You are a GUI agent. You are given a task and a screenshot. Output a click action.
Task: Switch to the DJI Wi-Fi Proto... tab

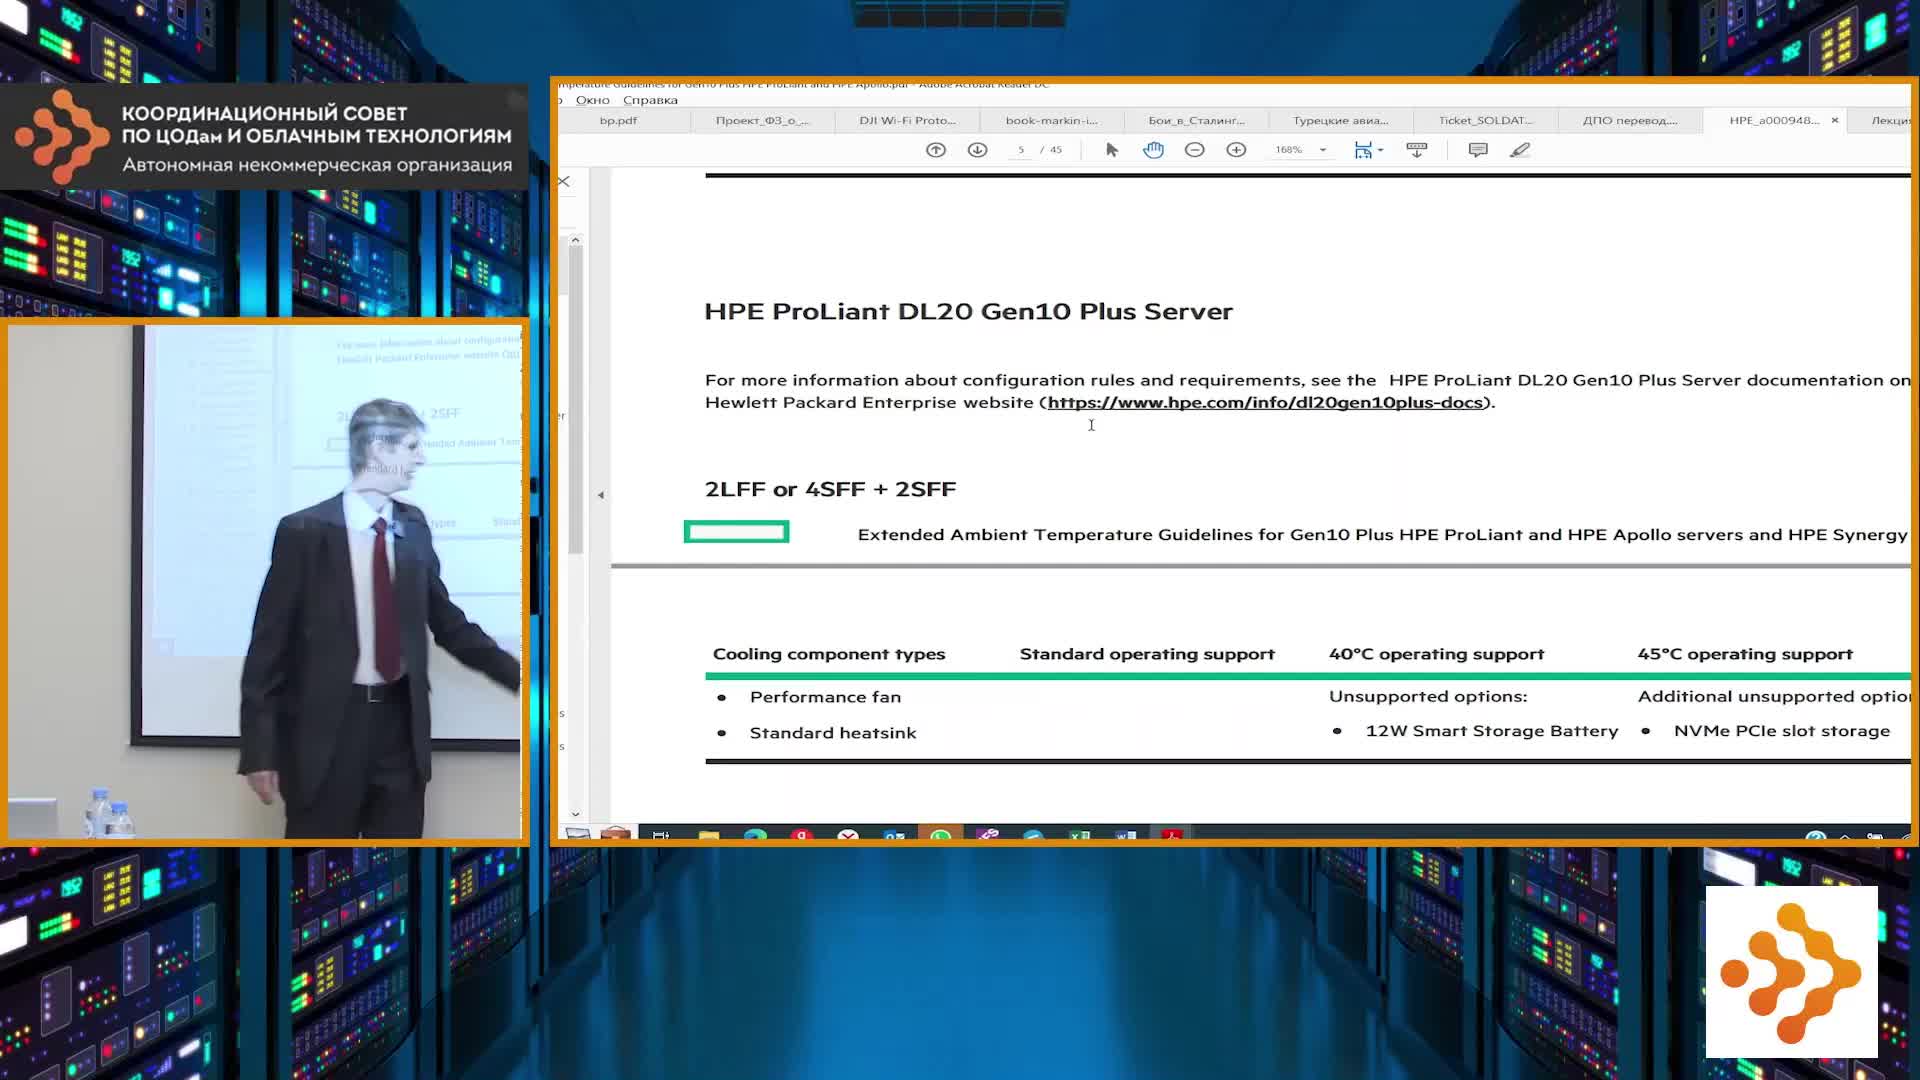907,120
